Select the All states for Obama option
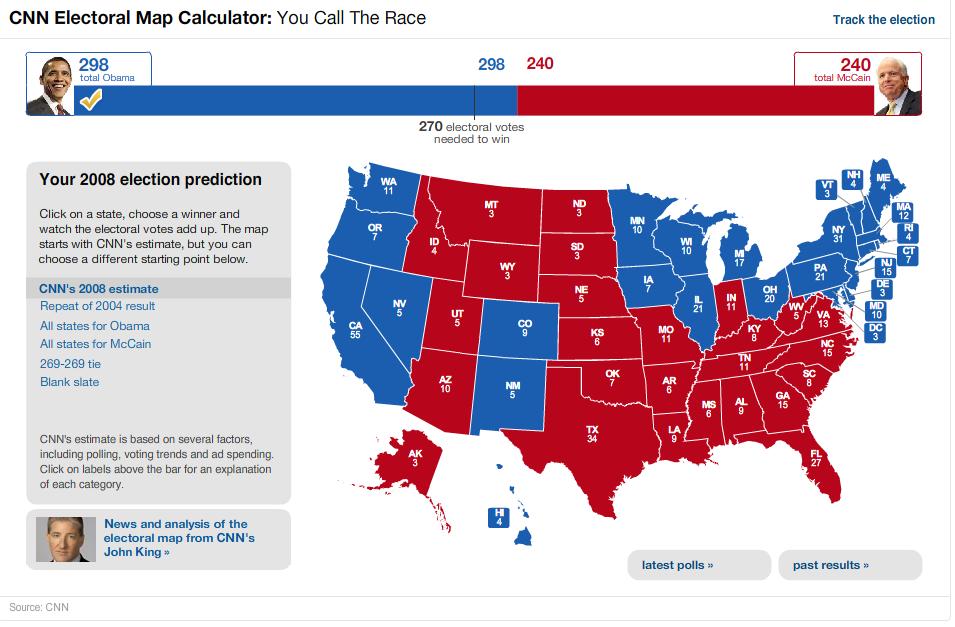This screenshot has width=955, height=627. pos(95,326)
